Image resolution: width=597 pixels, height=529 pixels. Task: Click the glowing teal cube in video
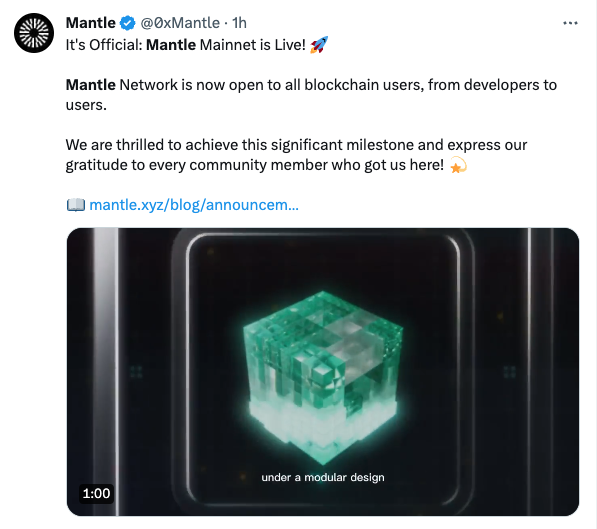[x=323, y=377]
